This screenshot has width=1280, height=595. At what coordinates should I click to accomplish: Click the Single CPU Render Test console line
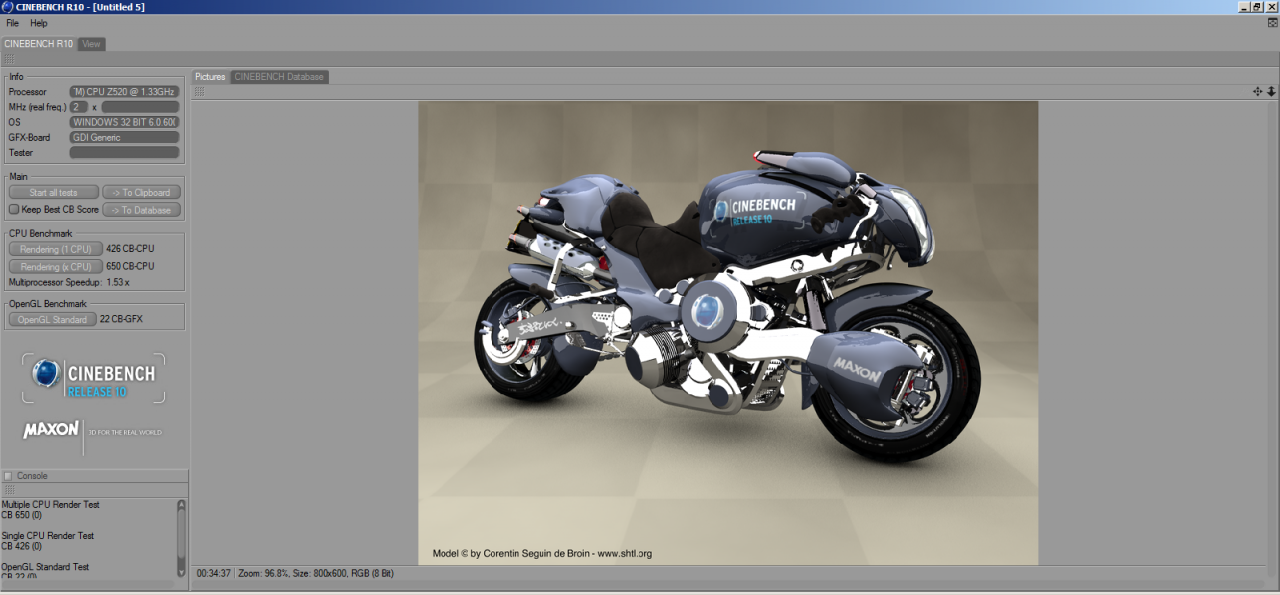pyautogui.click(x=48, y=536)
